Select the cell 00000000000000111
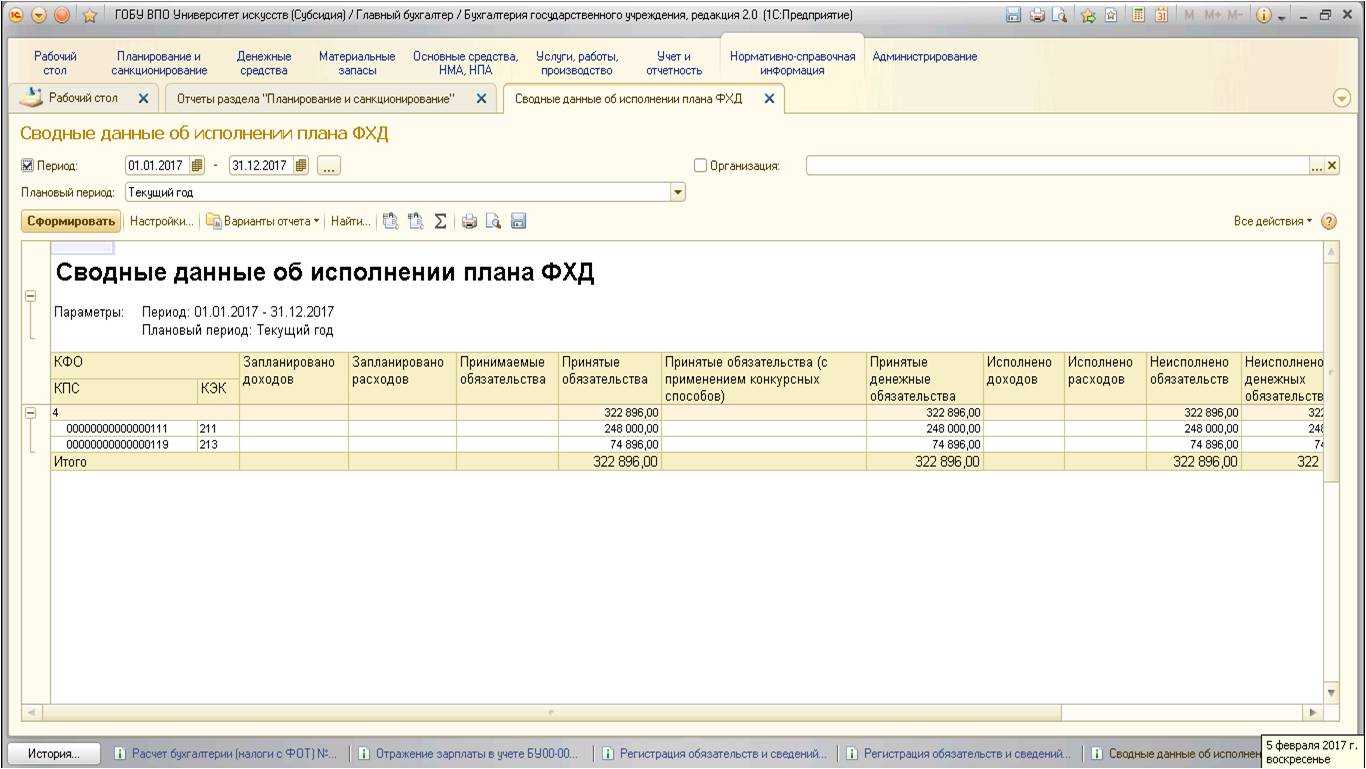The image size is (1366, 769). click(124, 428)
